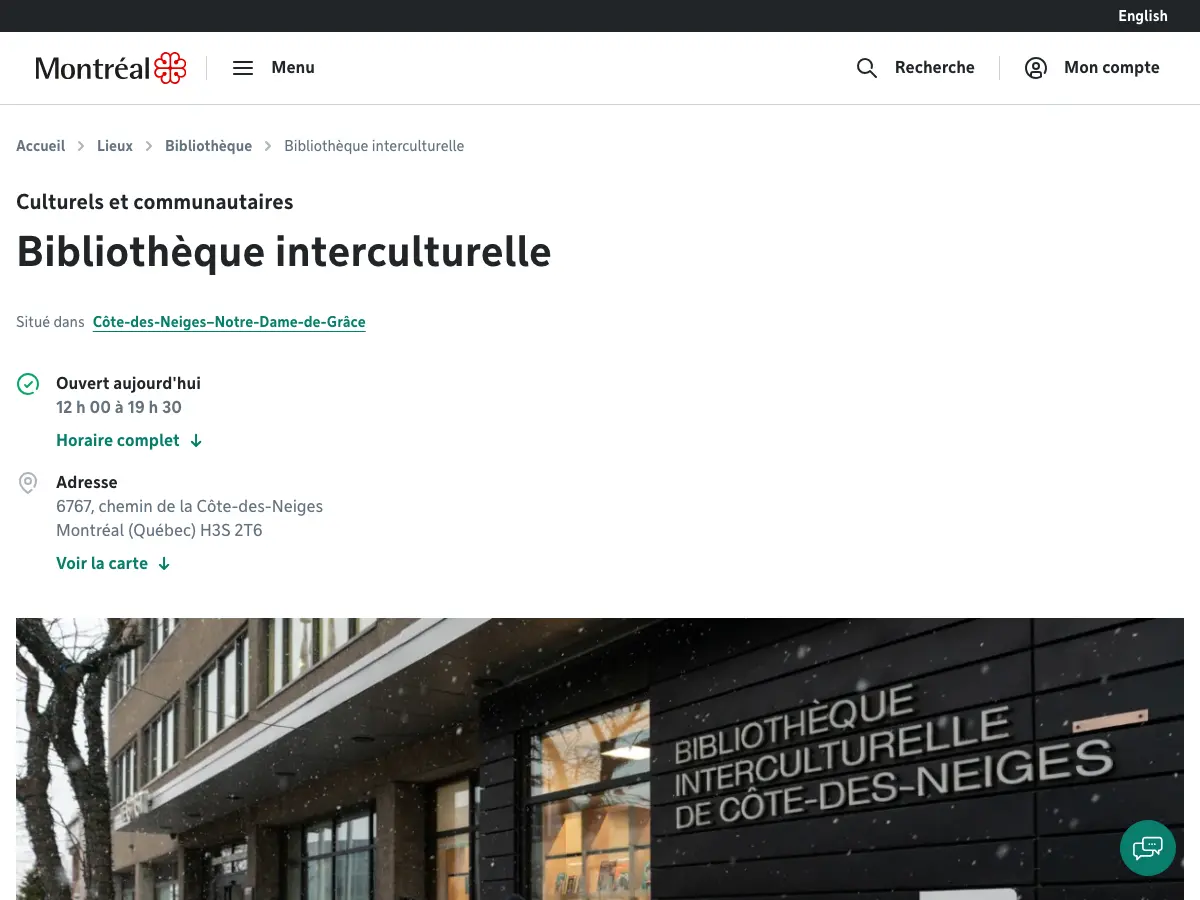Click Culturels et communautaires subtitle
The height and width of the screenshot is (900, 1200).
tap(155, 202)
